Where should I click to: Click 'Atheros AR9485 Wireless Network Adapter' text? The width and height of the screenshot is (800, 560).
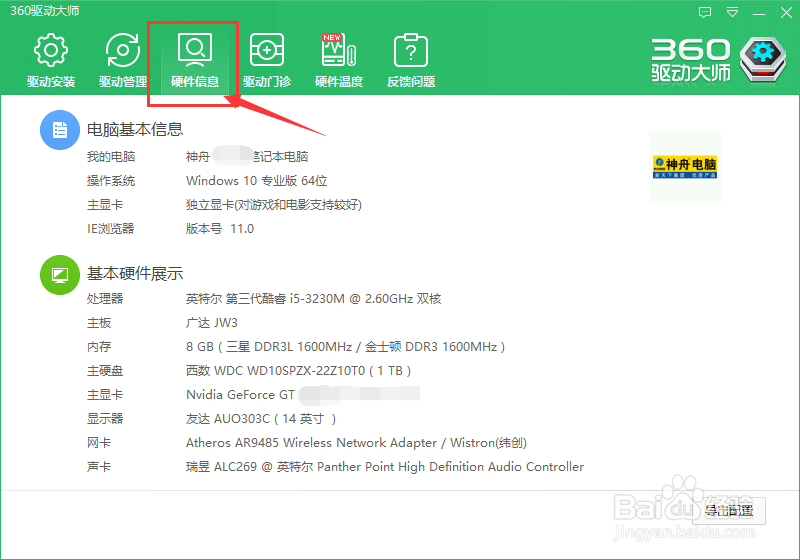pyautogui.click(x=311, y=443)
